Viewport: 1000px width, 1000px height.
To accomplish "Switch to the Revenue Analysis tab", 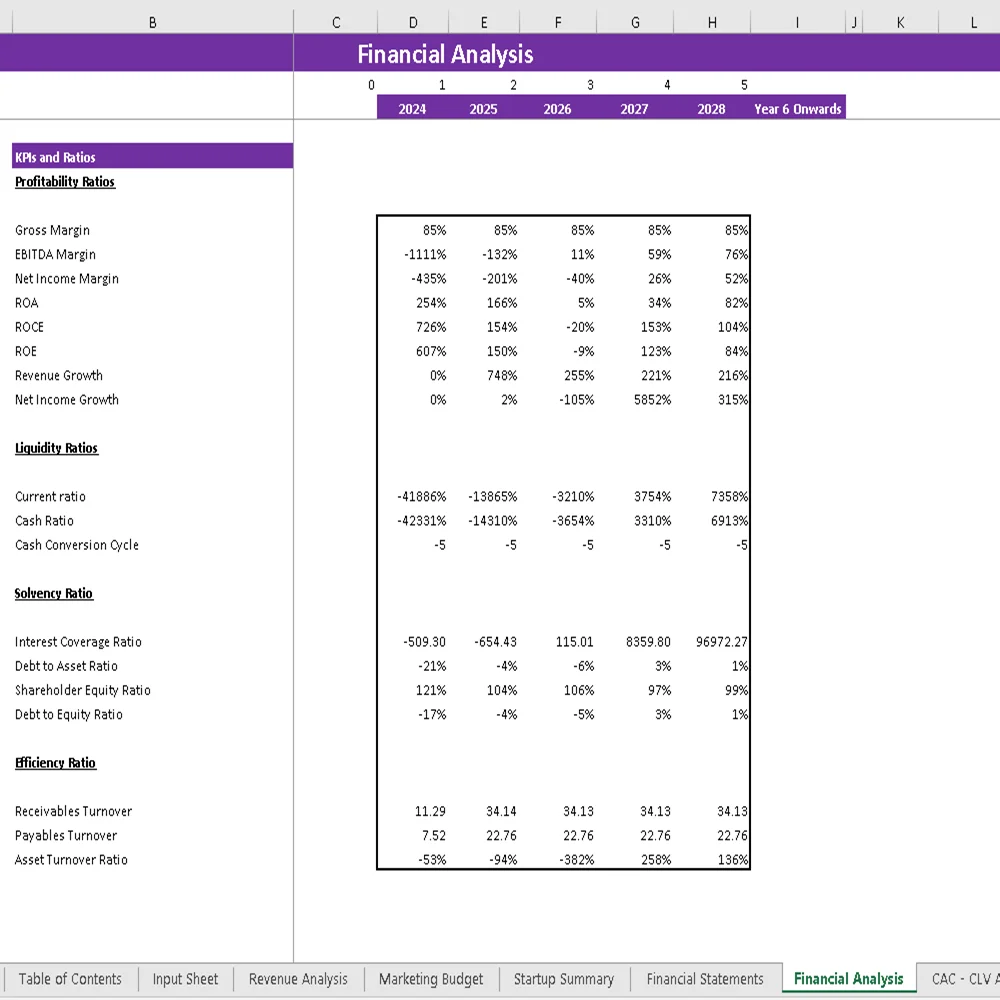I will click(x=297, y=979).
